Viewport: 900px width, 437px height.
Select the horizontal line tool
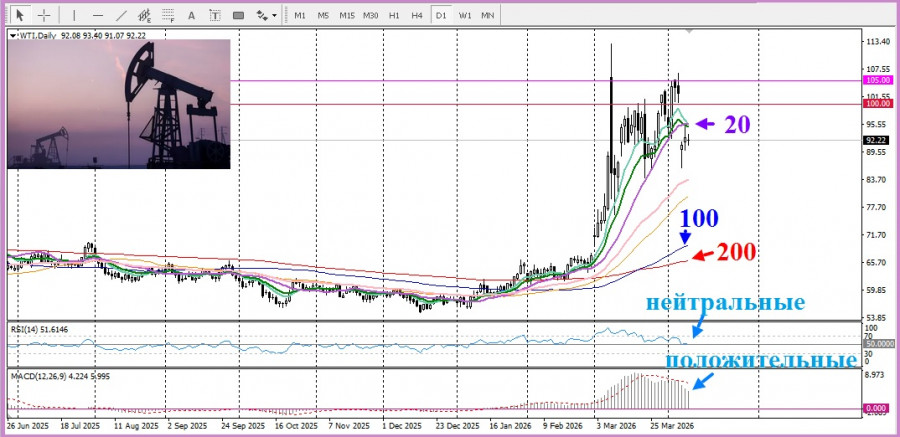point(97,15)
